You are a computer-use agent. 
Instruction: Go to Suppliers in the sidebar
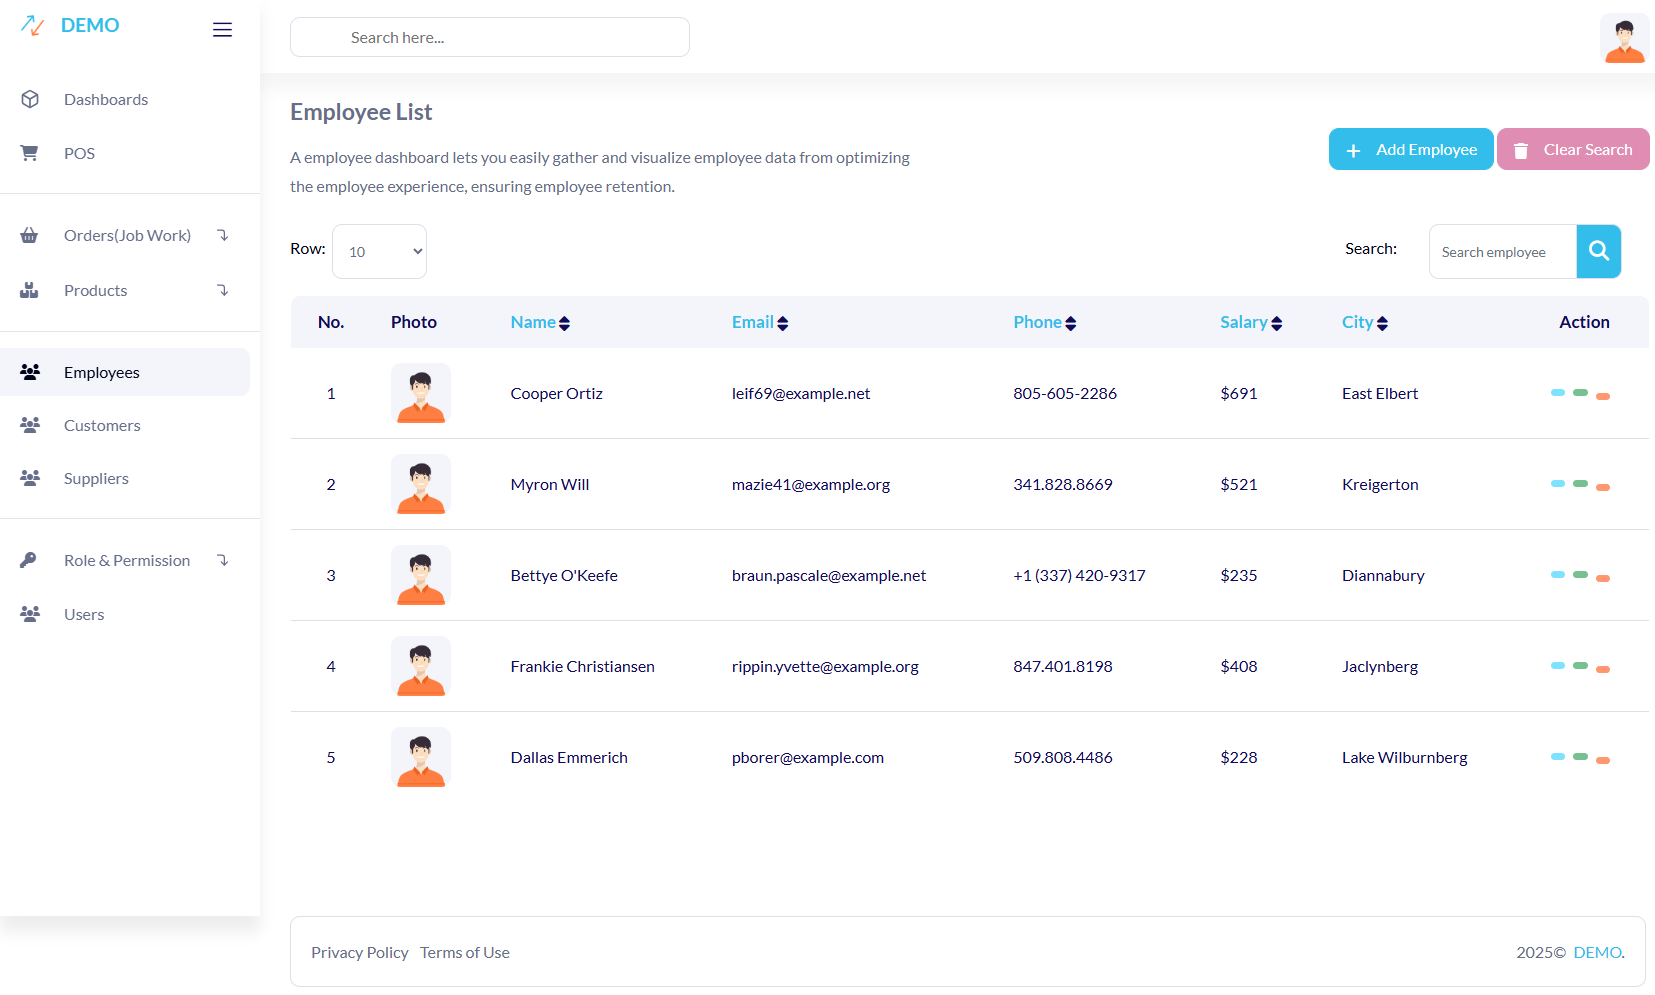96,478
